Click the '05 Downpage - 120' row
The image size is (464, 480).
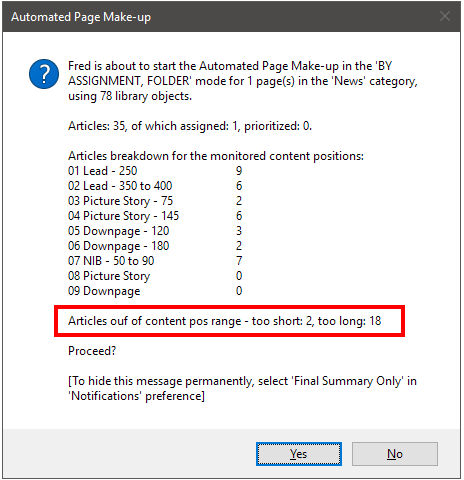tap(155, 231)
